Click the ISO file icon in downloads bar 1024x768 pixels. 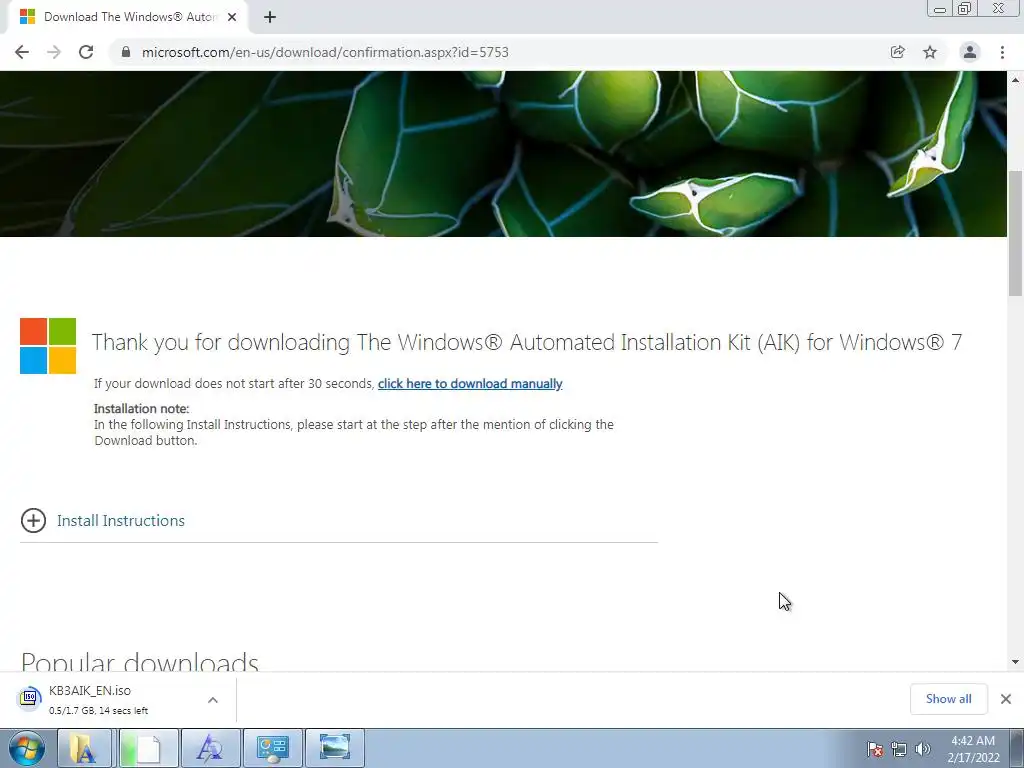pos(29,698)
